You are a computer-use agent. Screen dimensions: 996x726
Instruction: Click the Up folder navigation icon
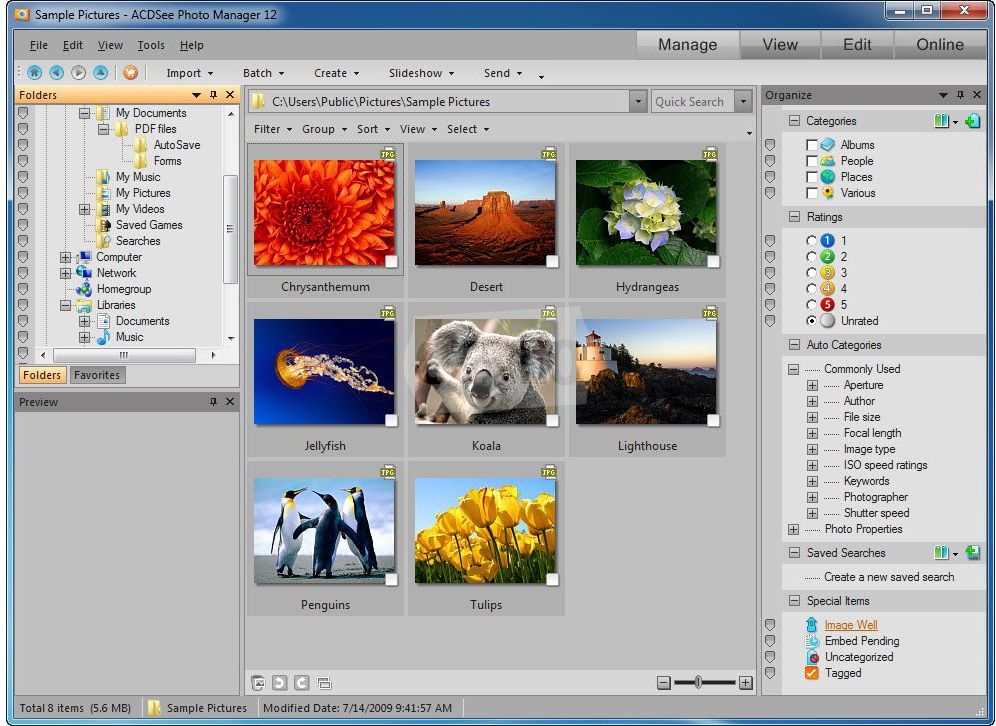coord(100,73)
